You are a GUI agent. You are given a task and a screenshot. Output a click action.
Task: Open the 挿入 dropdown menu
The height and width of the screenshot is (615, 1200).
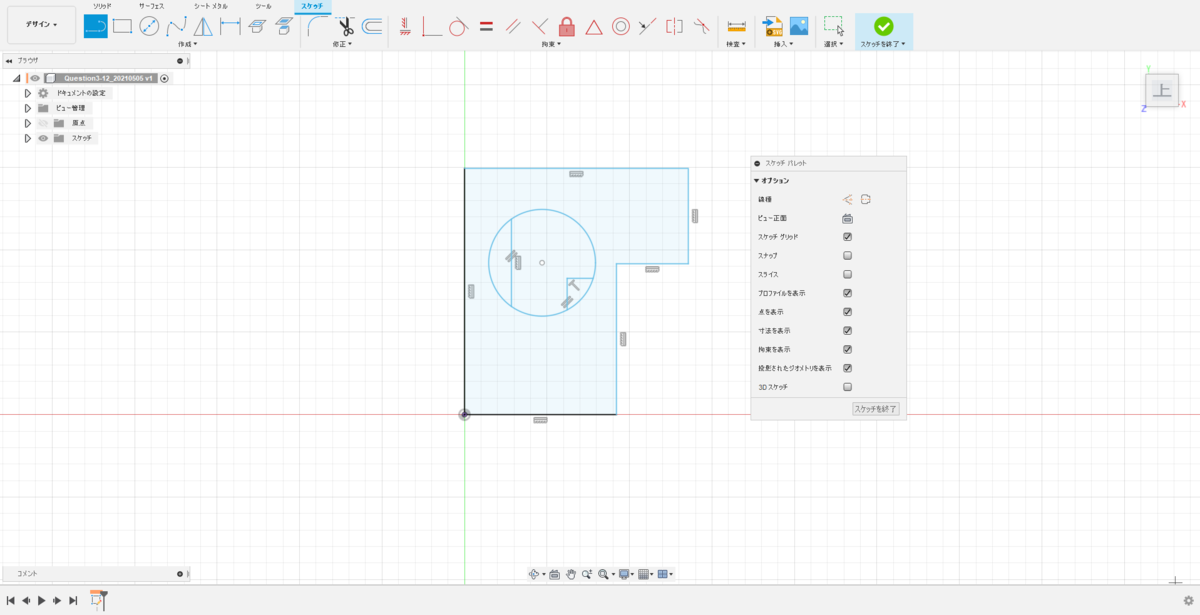pyautogui.click(x=785, y=44)
